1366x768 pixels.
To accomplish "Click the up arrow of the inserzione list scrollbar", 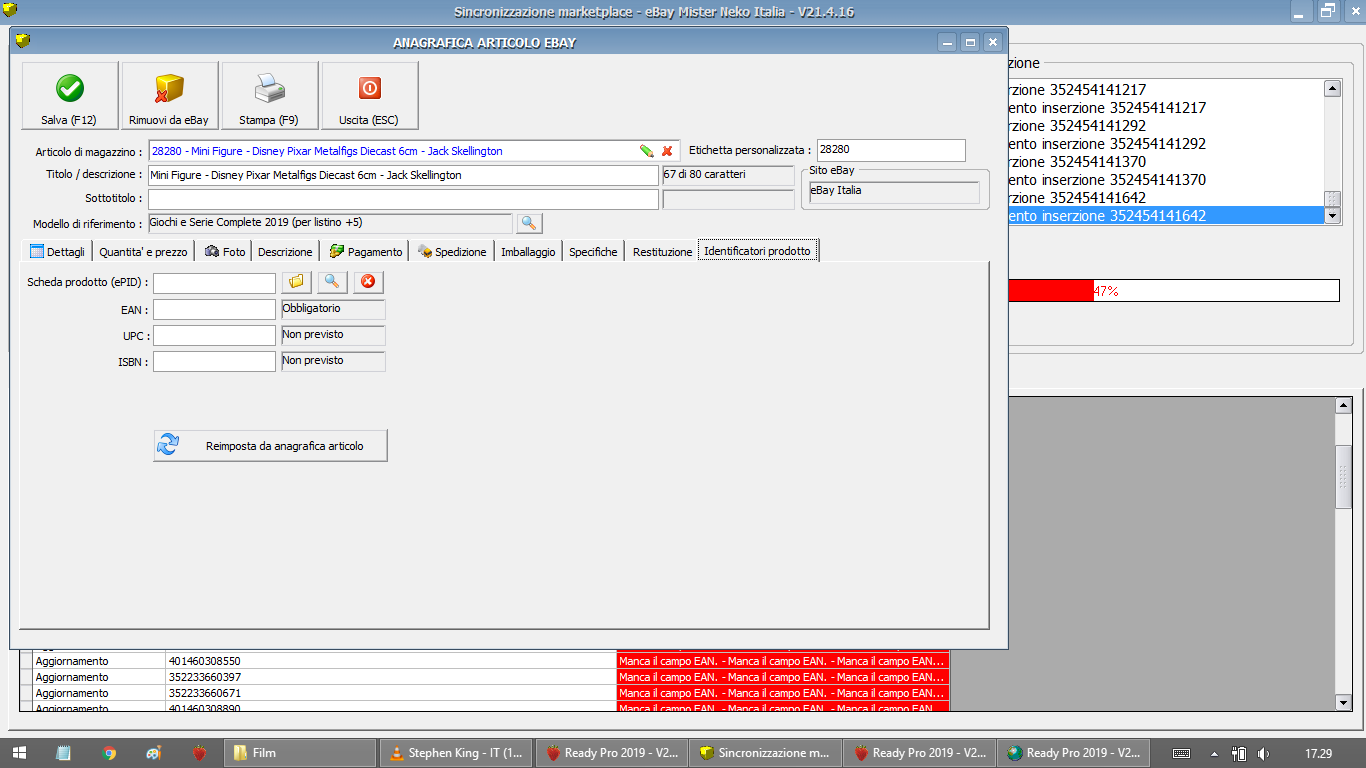I will 1332,89.
